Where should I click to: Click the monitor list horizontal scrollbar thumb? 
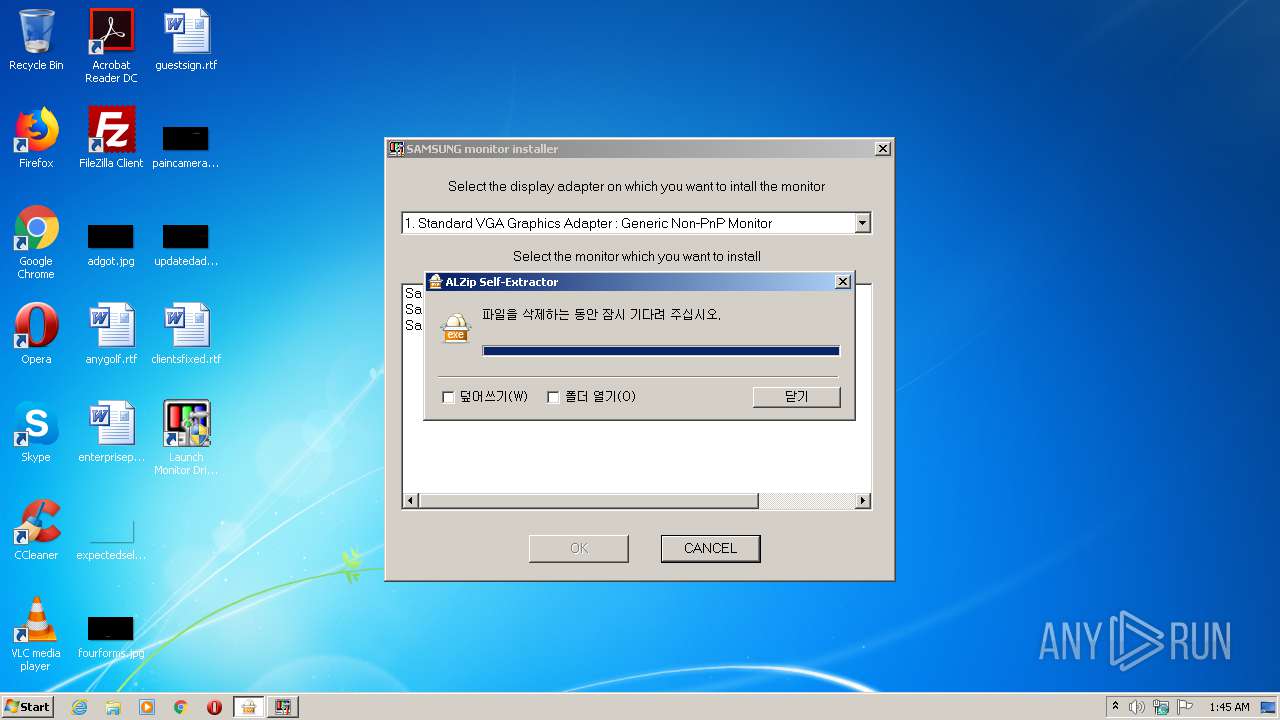588,500
